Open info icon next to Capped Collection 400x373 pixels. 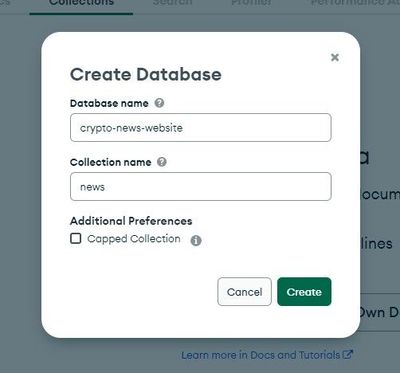click(196, 240)
